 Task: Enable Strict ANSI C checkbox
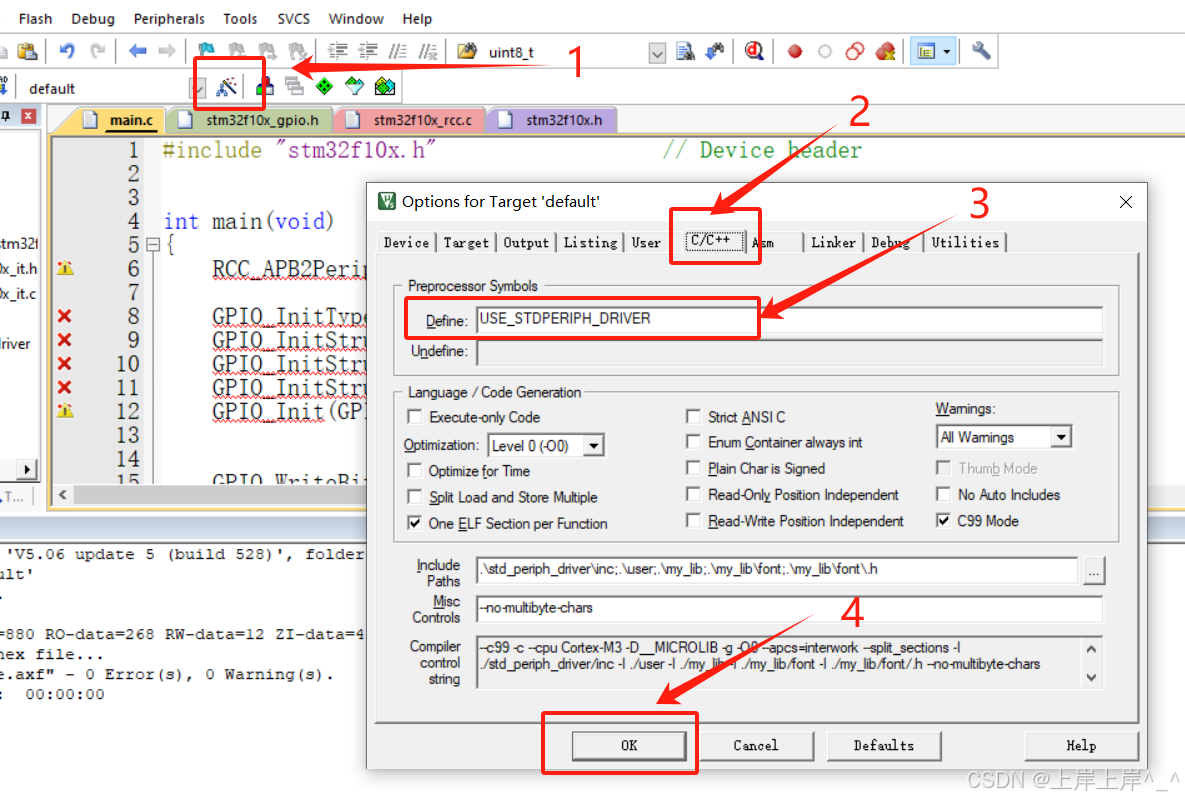pyautogui.click(x=693, y=416)
